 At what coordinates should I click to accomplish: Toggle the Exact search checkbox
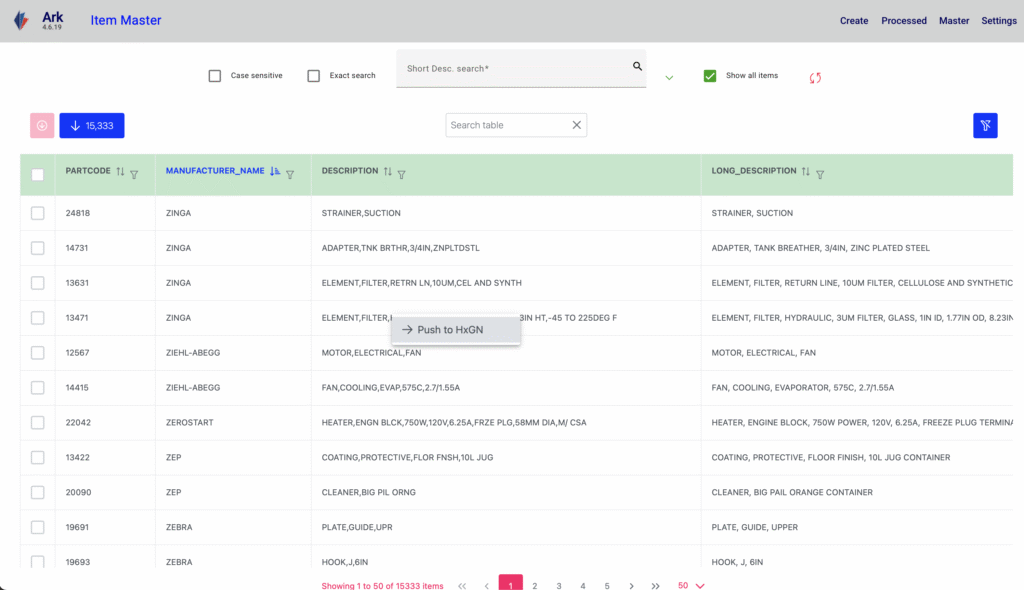(x=314, y=76)
